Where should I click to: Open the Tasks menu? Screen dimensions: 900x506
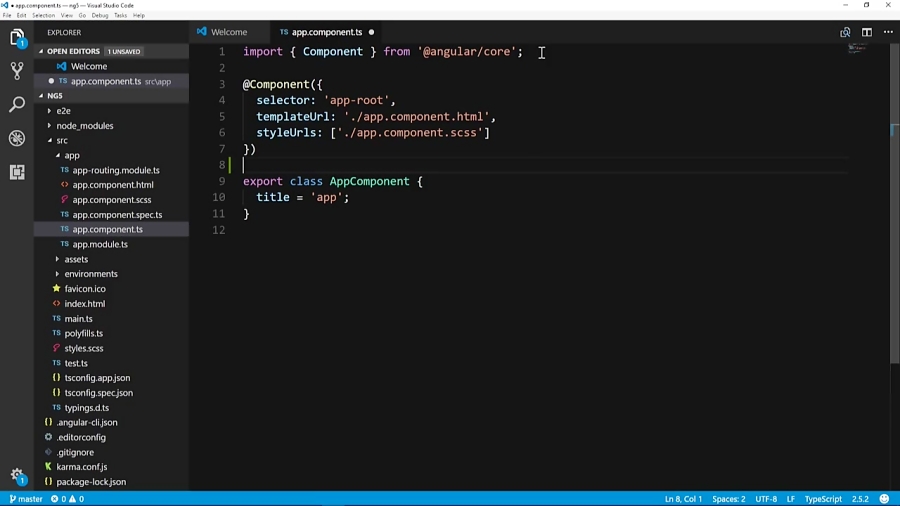(121, 15)
